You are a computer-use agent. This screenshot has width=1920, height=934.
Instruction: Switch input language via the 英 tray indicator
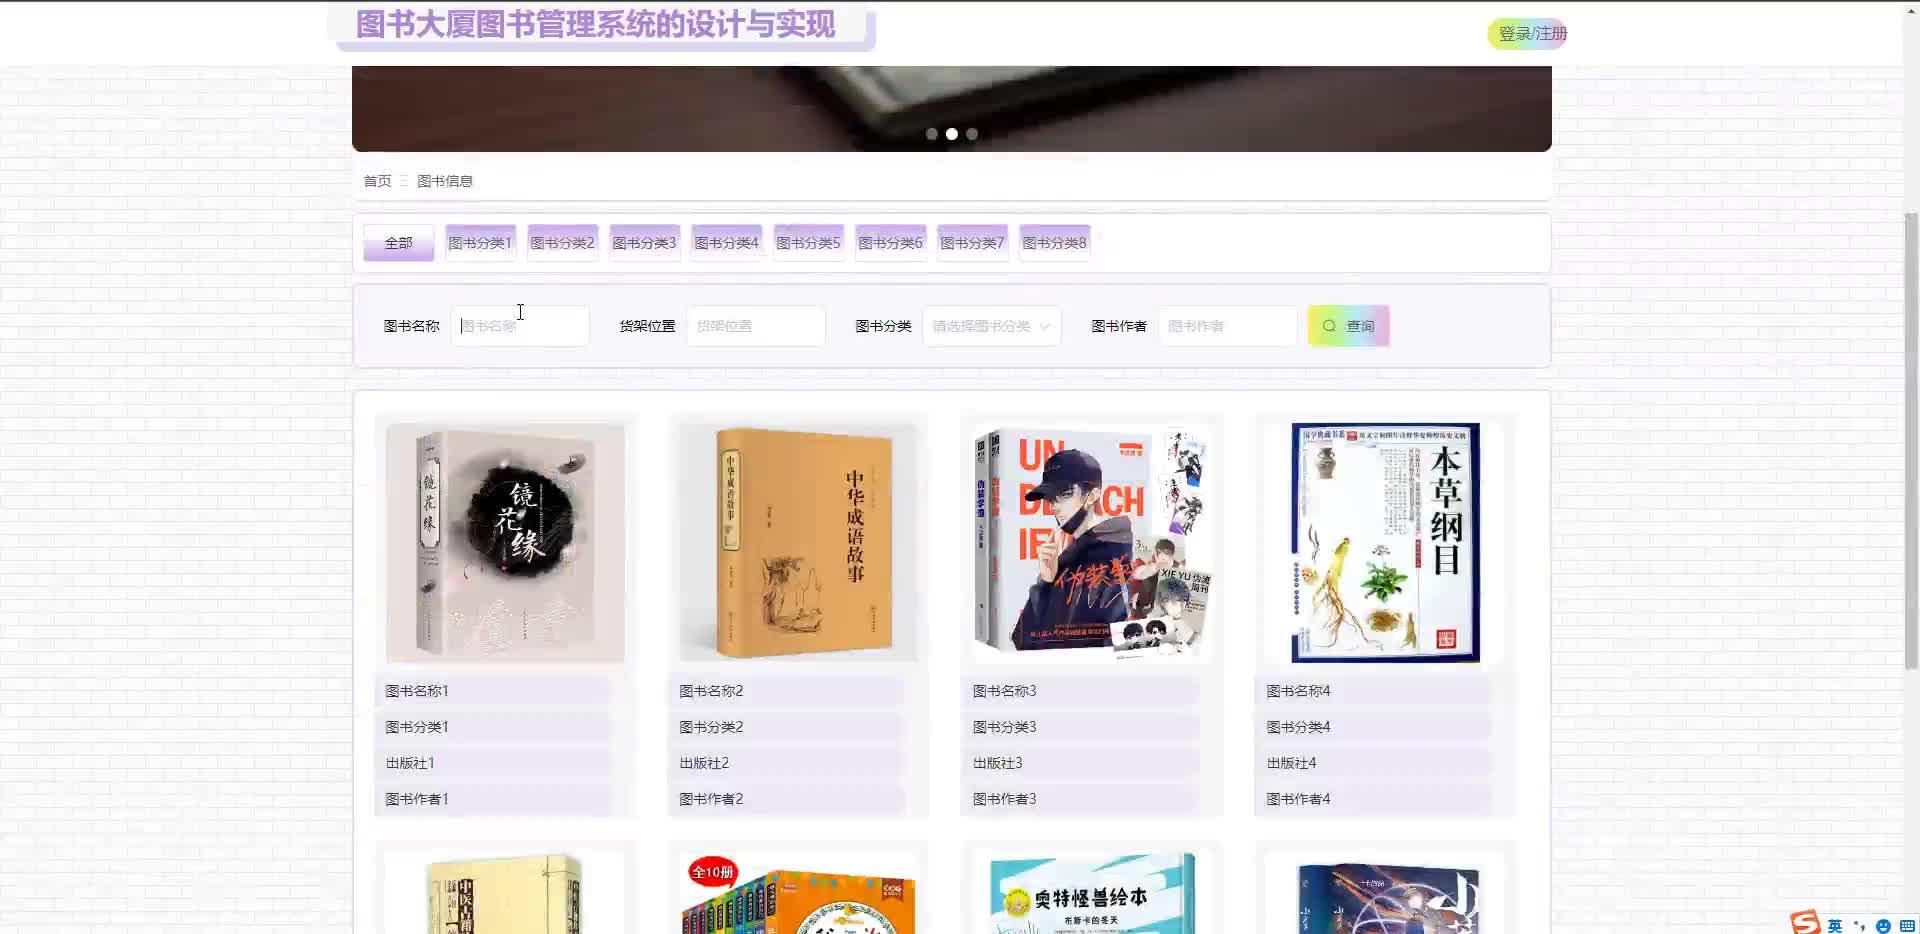(x=1834, y=925)
